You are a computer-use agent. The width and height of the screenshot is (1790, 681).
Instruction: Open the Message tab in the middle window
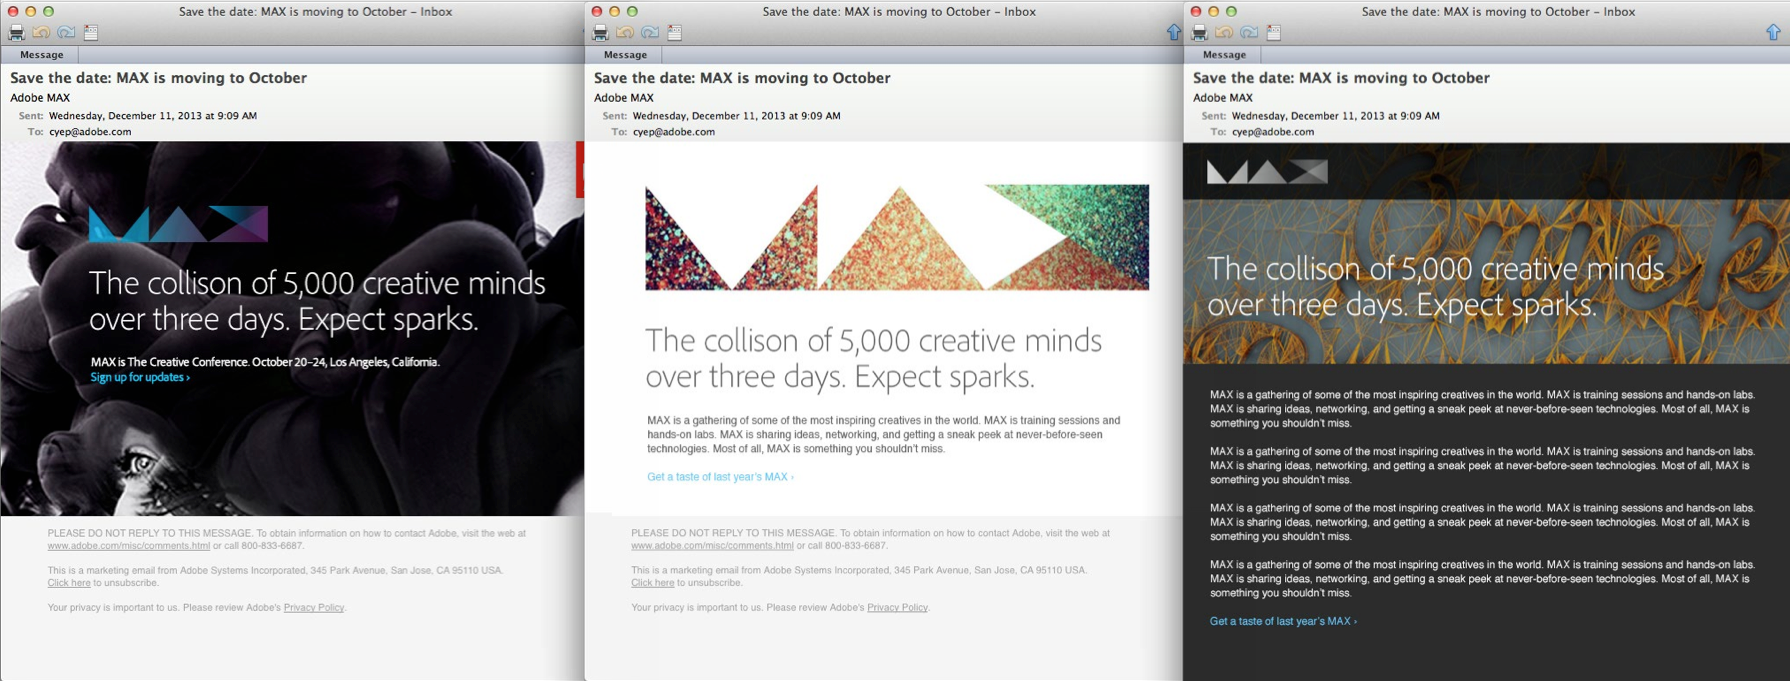(625, 55)
